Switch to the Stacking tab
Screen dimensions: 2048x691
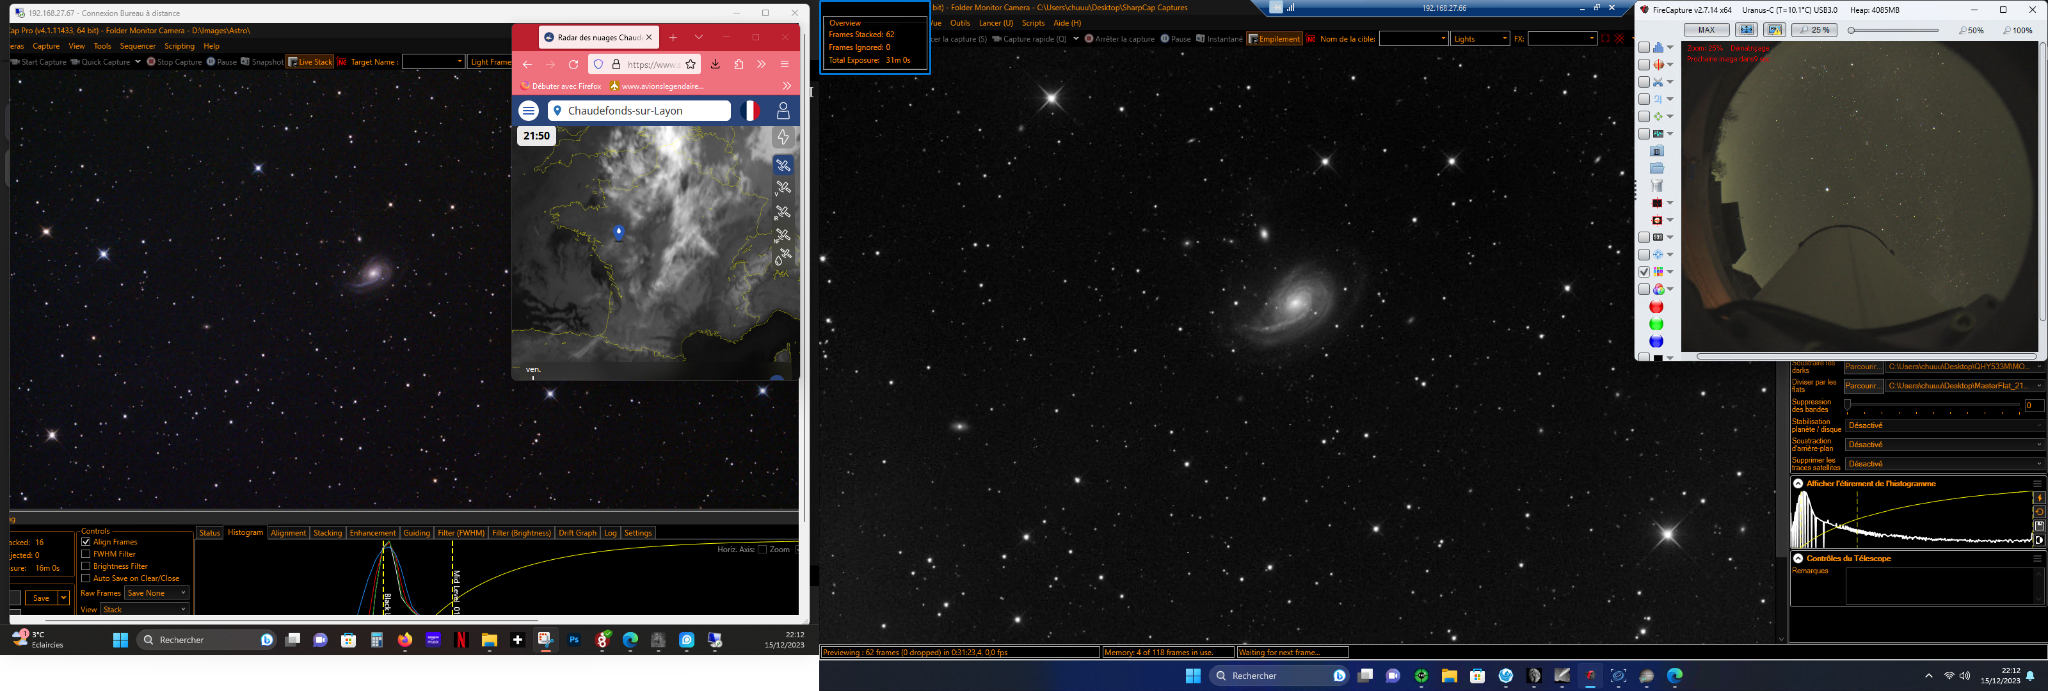(328, 533)
